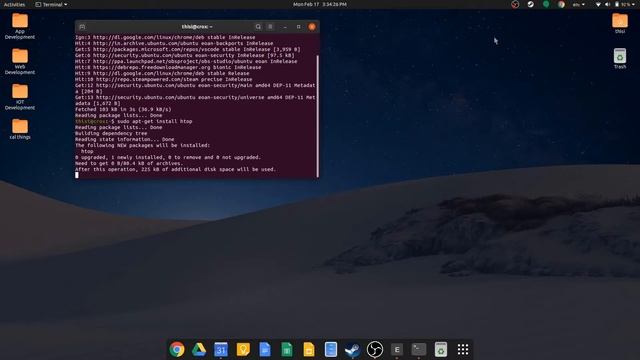640x360 pixels.
Task: Open the Trash from the dock
Action: tap(441, 349)
